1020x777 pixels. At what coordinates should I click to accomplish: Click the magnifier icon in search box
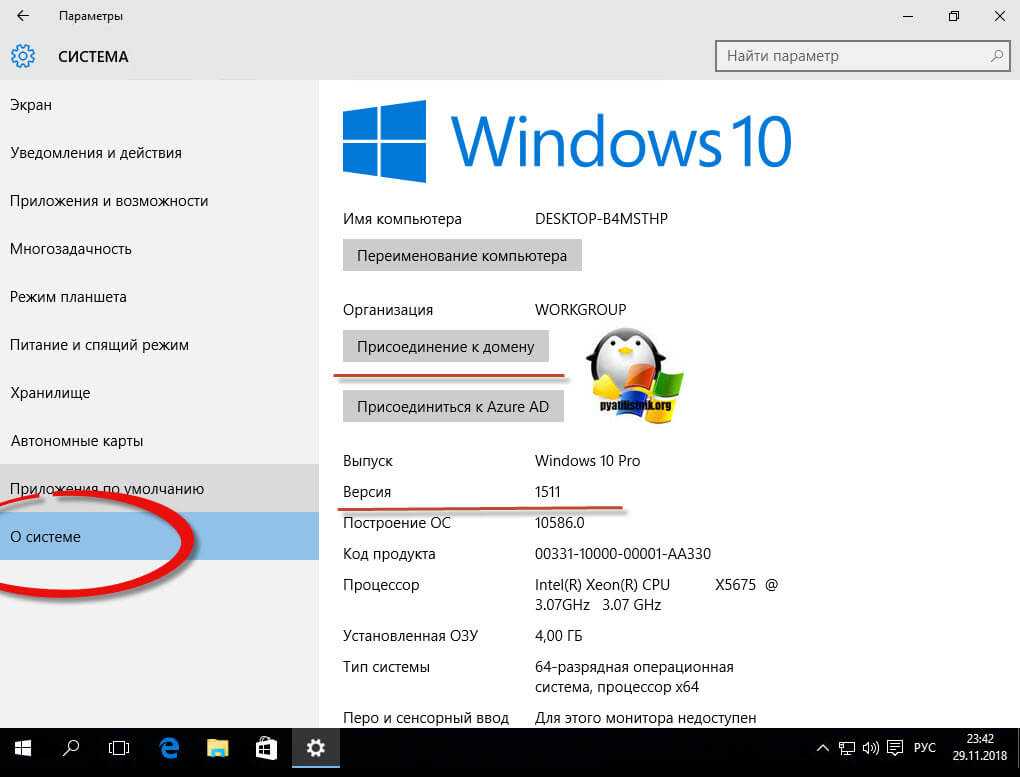pyautogui.click(x=996, y=56)
